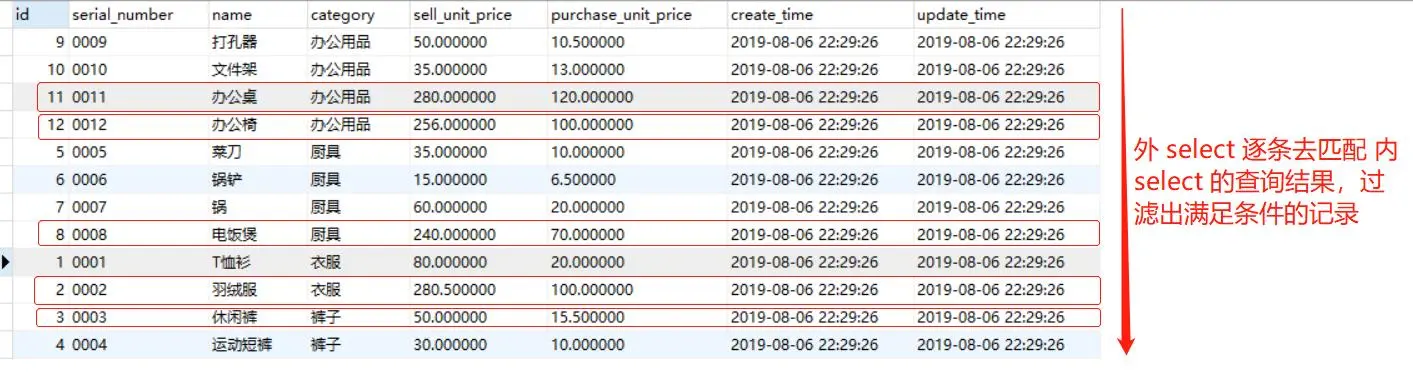1413x378 pixels.
Task: Select sell price 240.000000
Action: tap(454, 234)
